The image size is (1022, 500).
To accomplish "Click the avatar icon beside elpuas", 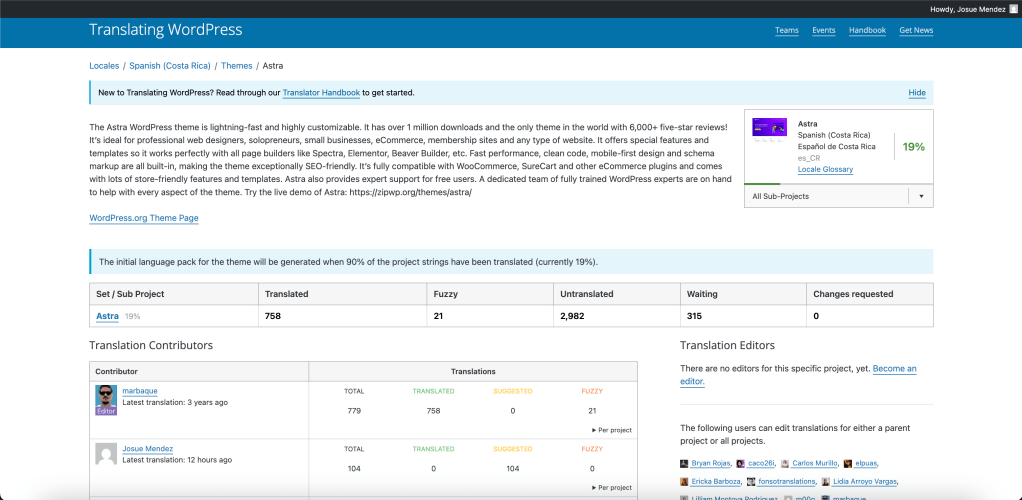I will (847, 464).
